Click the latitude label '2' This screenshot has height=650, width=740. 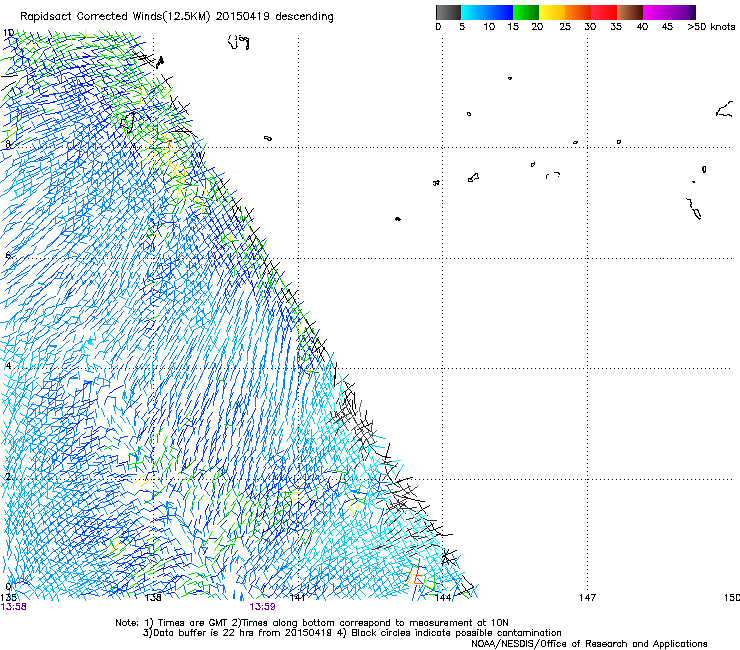[x=8, y=477]
